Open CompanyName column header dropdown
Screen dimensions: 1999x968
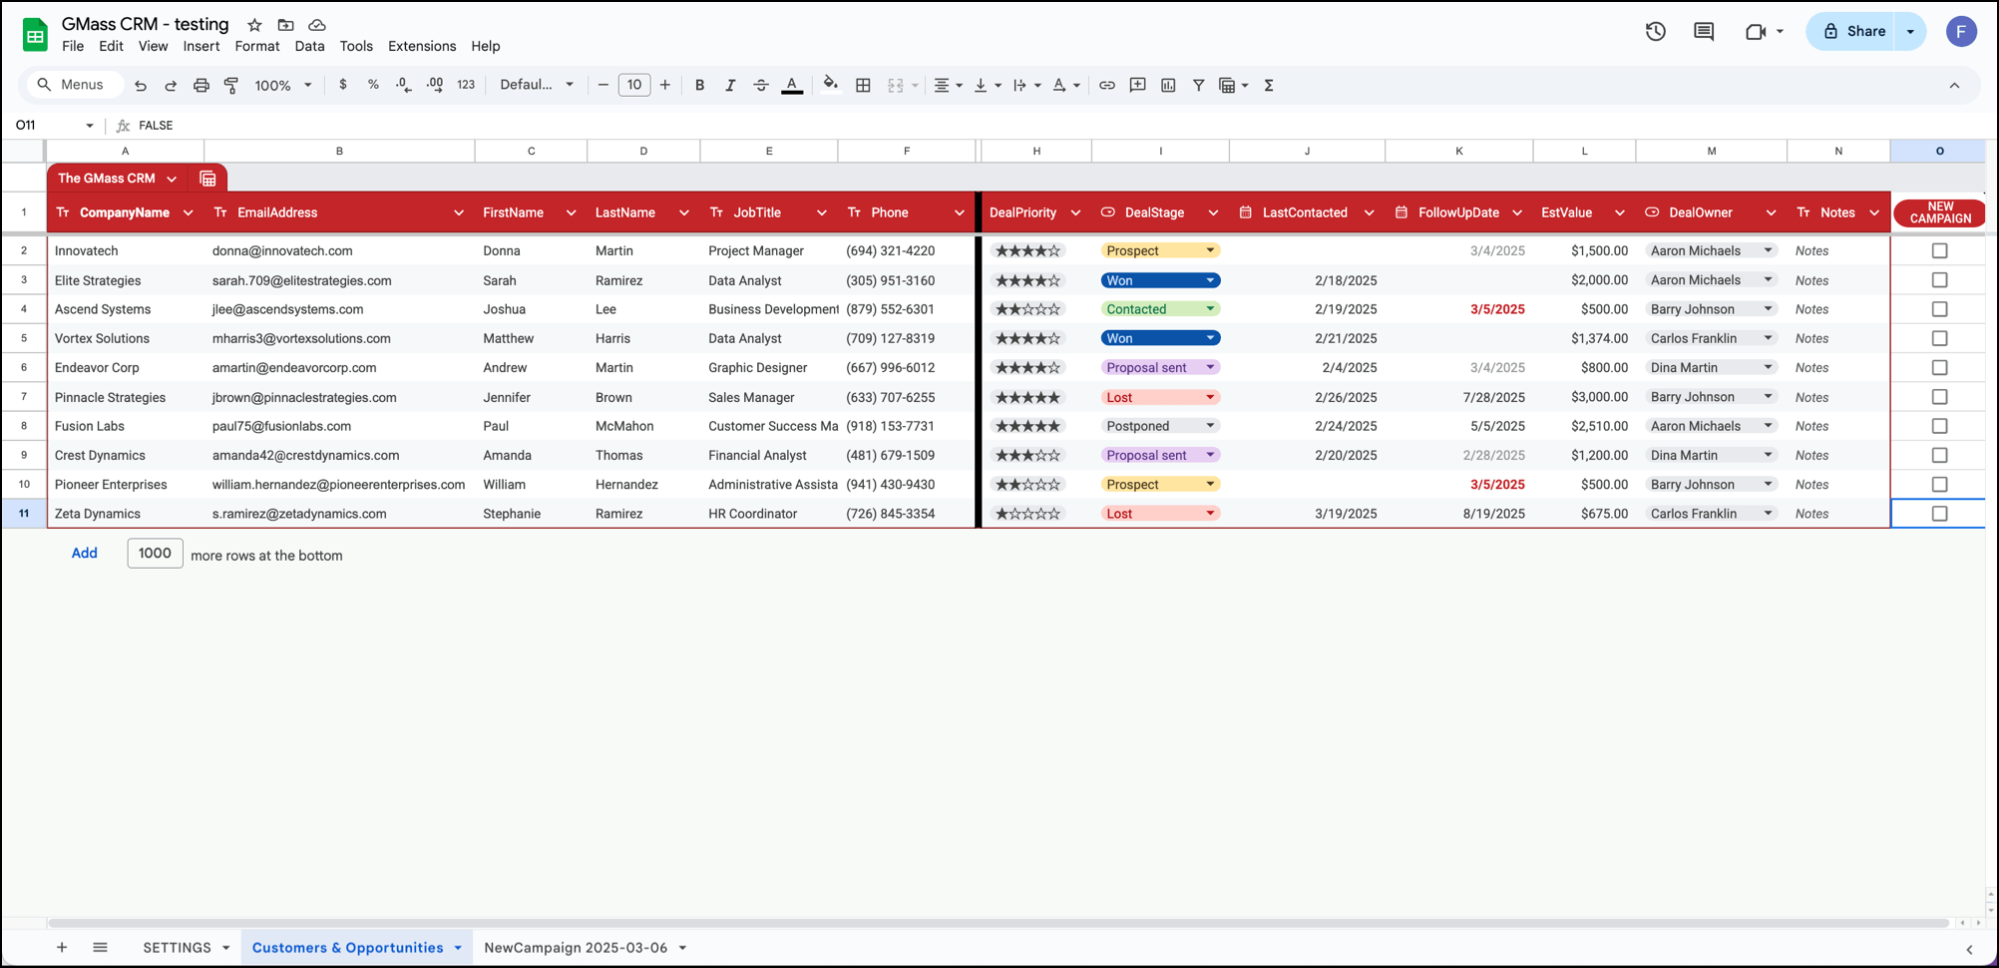click(x=188, y=213)
